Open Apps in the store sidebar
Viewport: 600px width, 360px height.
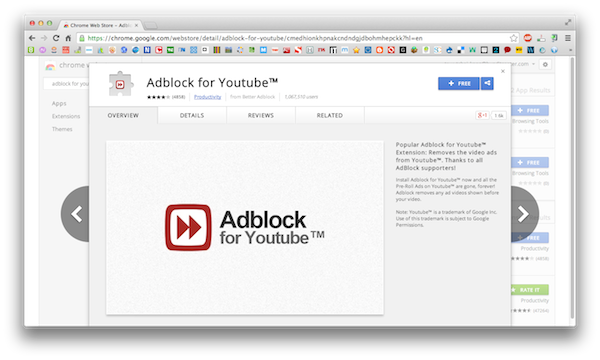click(x=59, y=103)
